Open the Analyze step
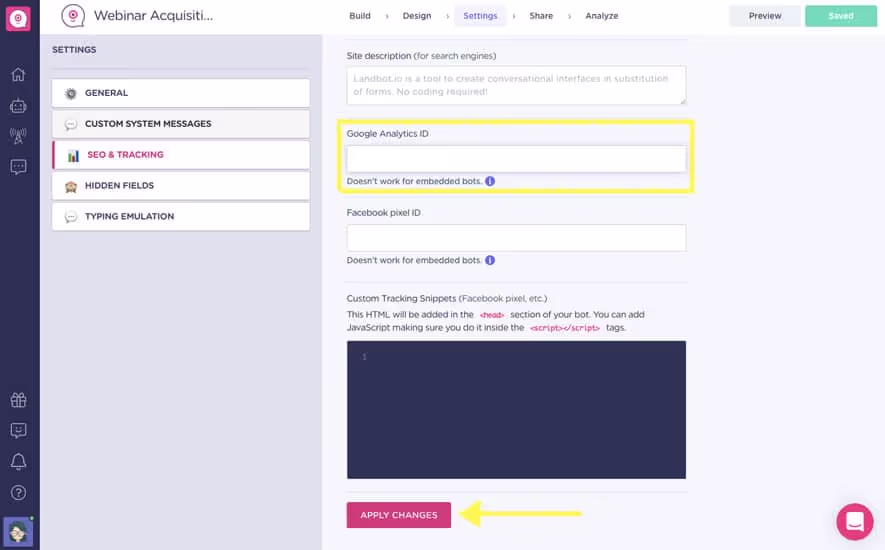The image size is (885, 550). pos(602,16)
